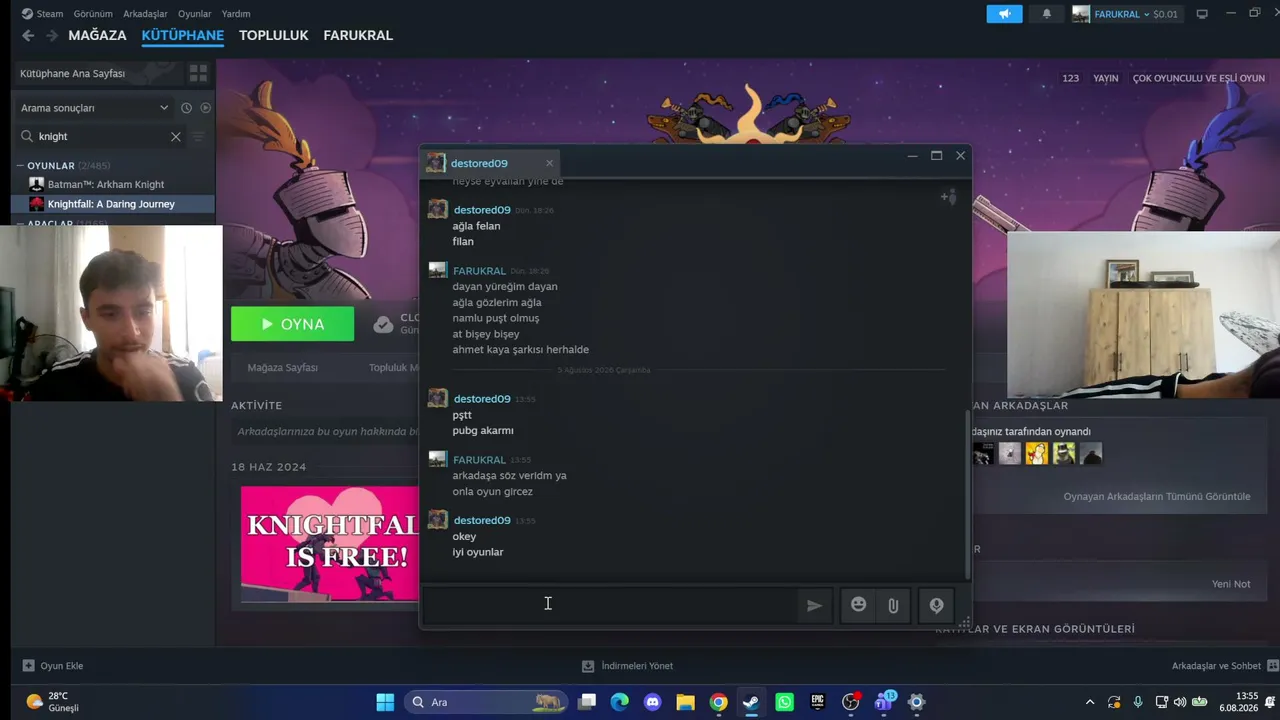This screenshot has height=720, width=1280.
Task: Click the 'Oyun Ekle' button
Action: tap(53, 666)
